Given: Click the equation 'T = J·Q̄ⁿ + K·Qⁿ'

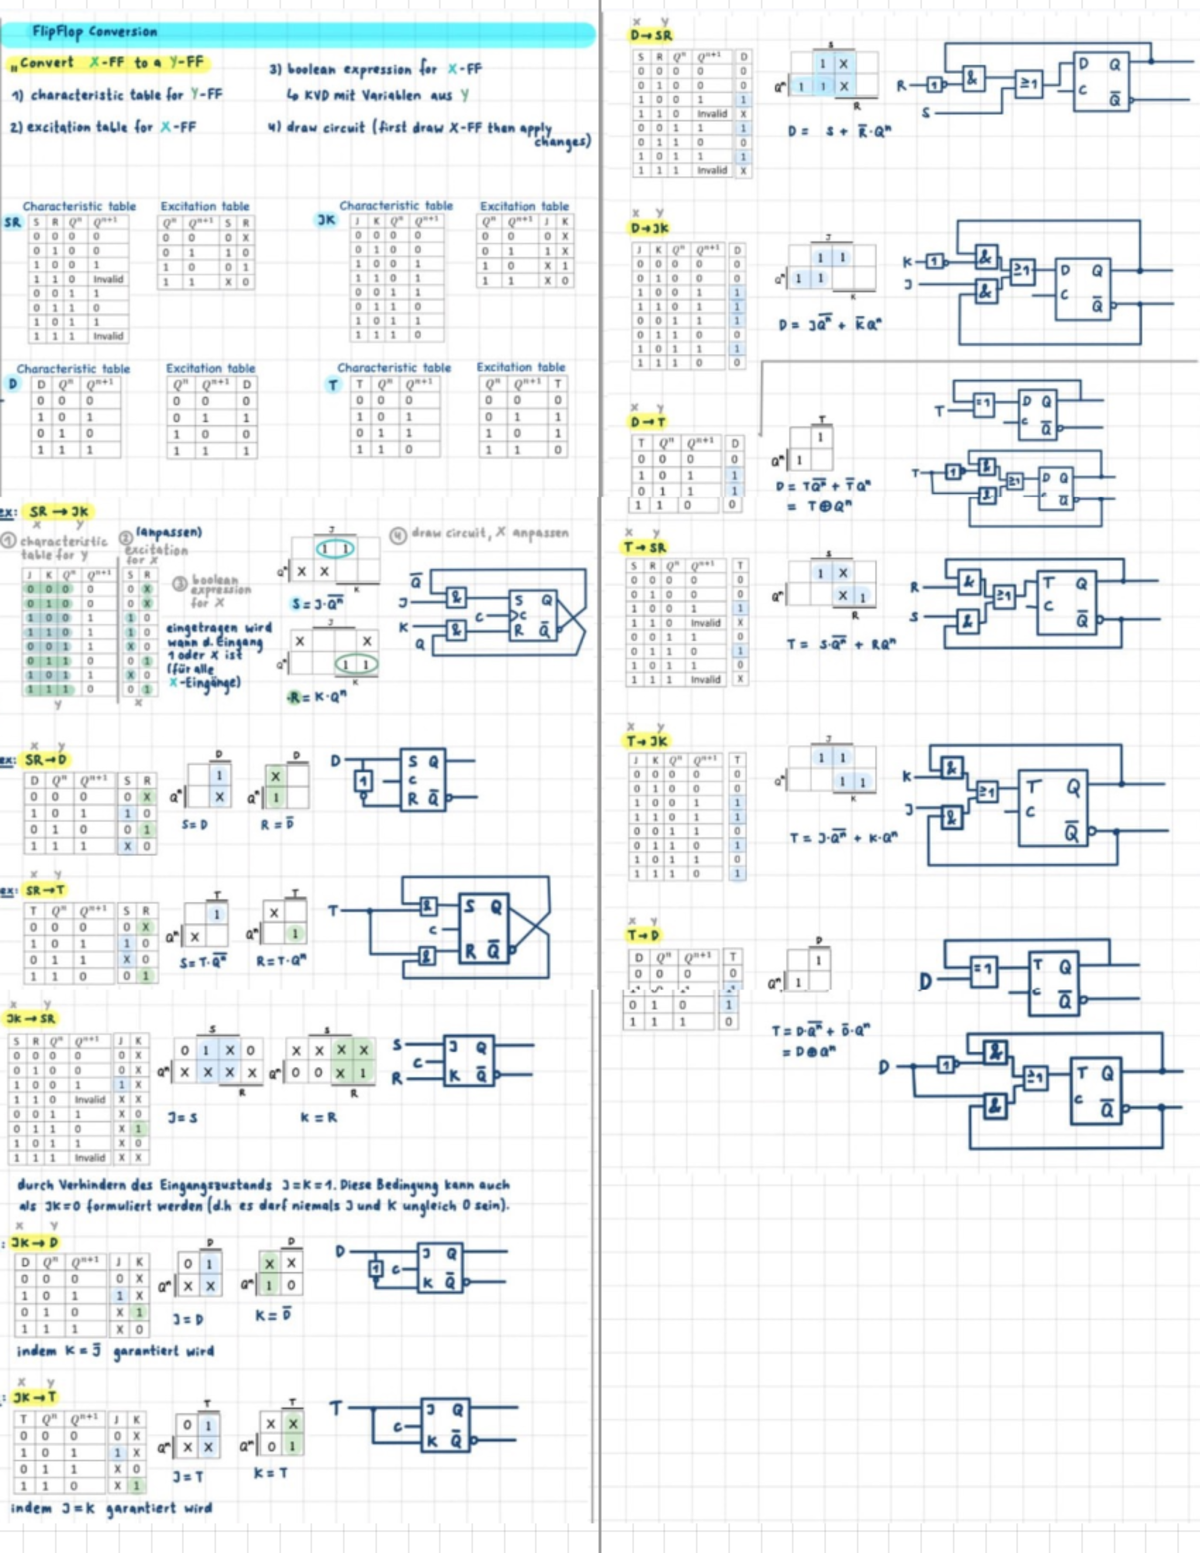Looking at the screenshot, I should pyautogui.click(x=843, y=837).
